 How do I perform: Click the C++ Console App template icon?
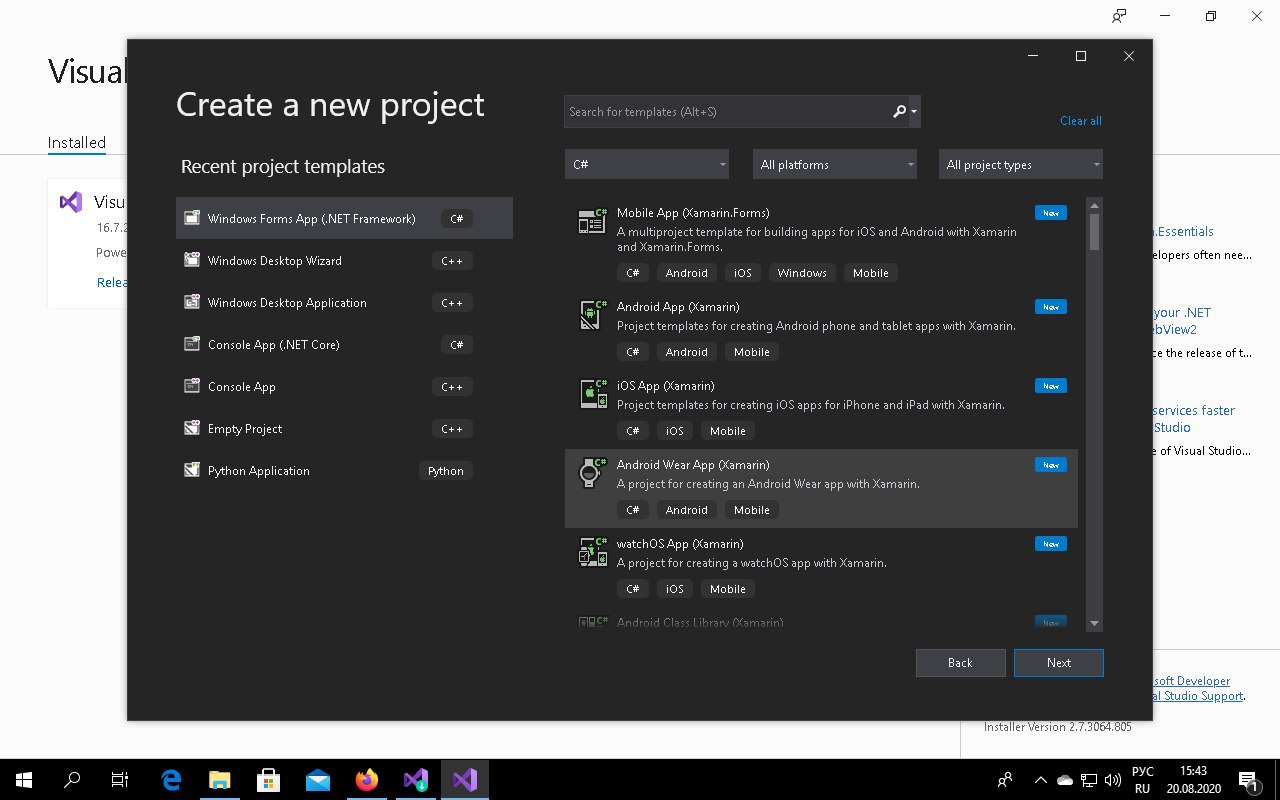[x=192, y=386]
